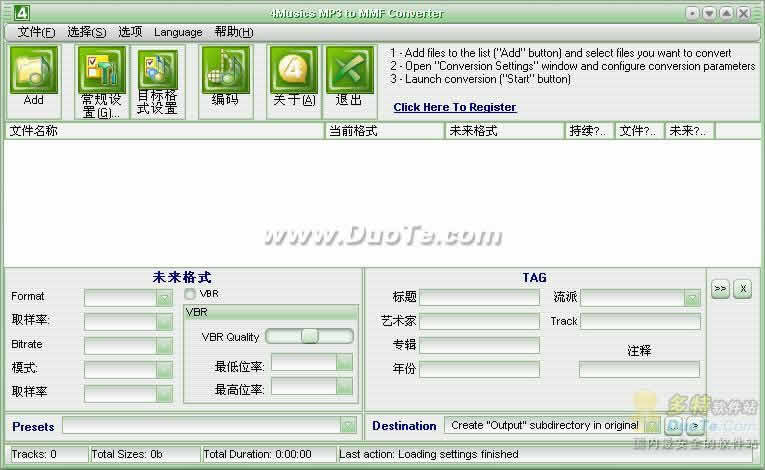Start conversion with the 编码 icon
The width and height of the screenshot is (765, 470).
(x=225, y=70)
